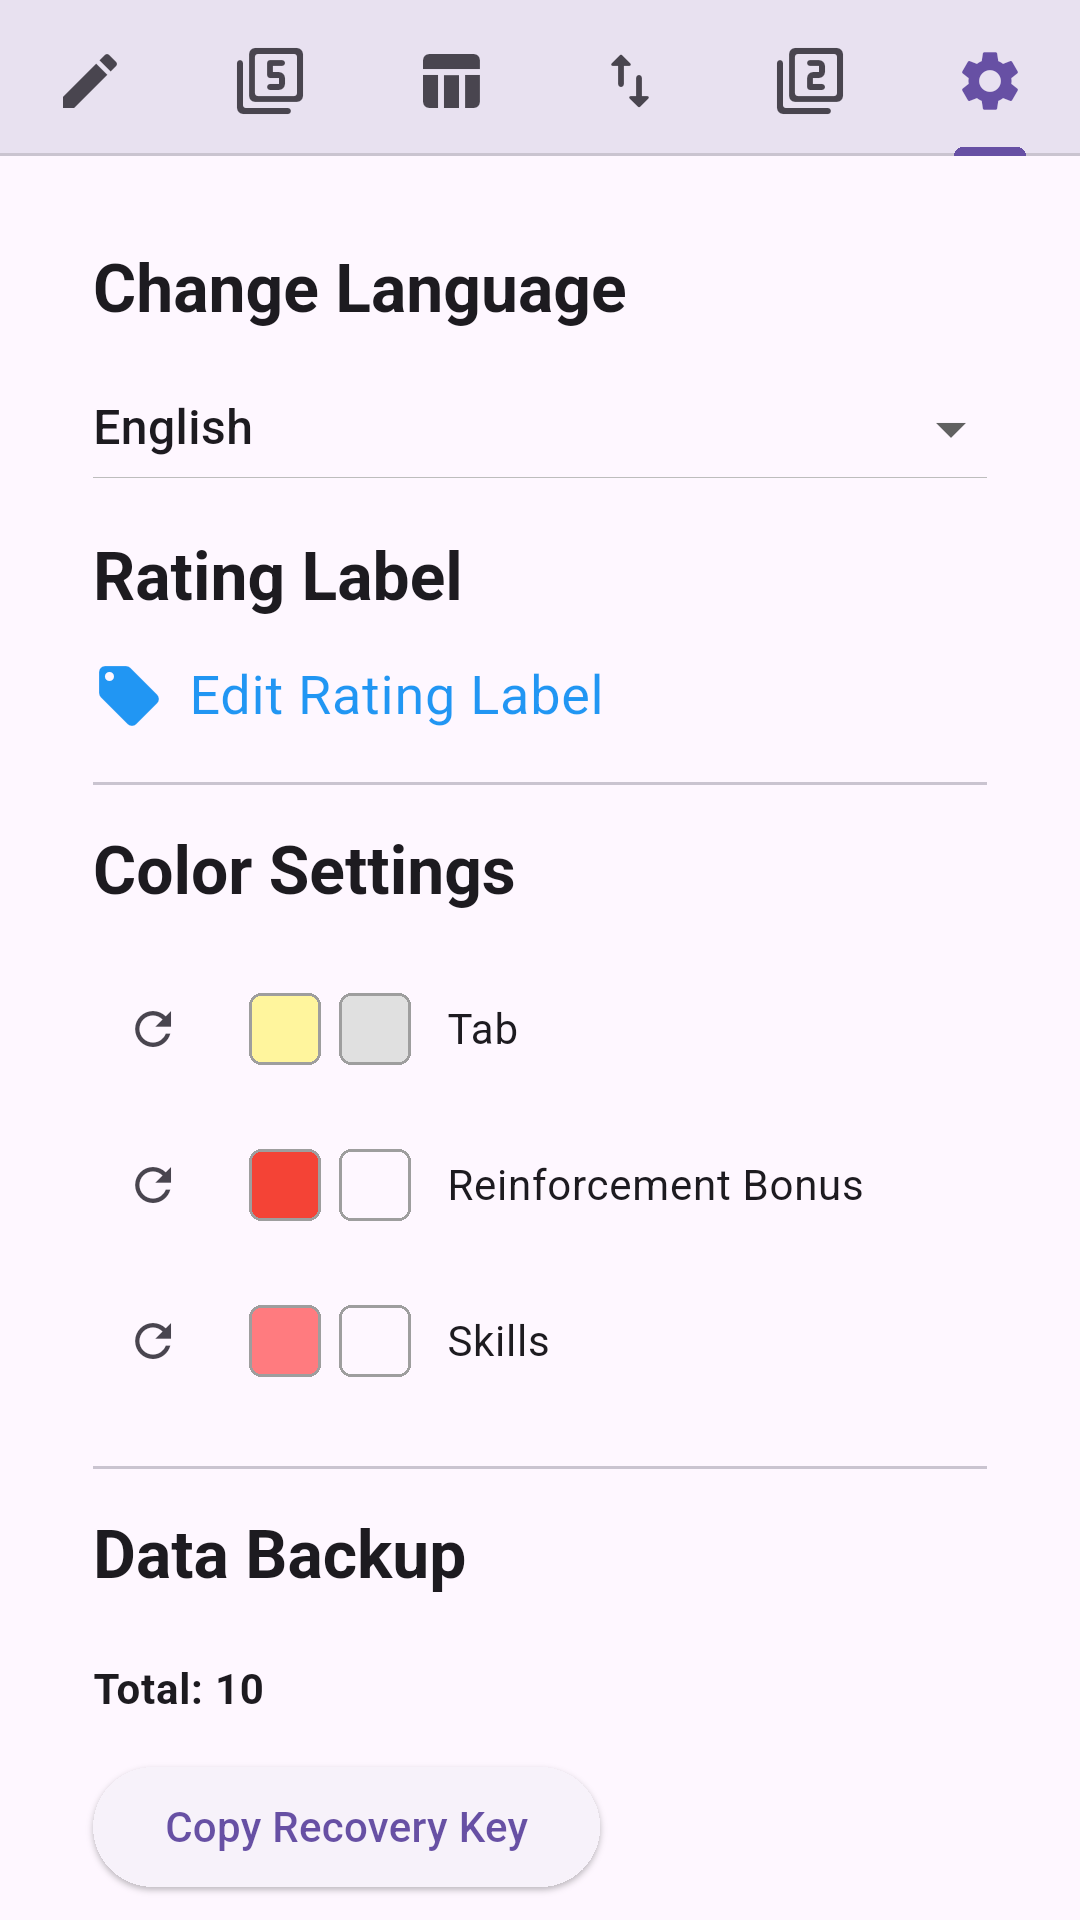Open the pencil edit tab
Viewport: 1080px width, 1920px height.
pyautogui.click(x=90, y=81)
